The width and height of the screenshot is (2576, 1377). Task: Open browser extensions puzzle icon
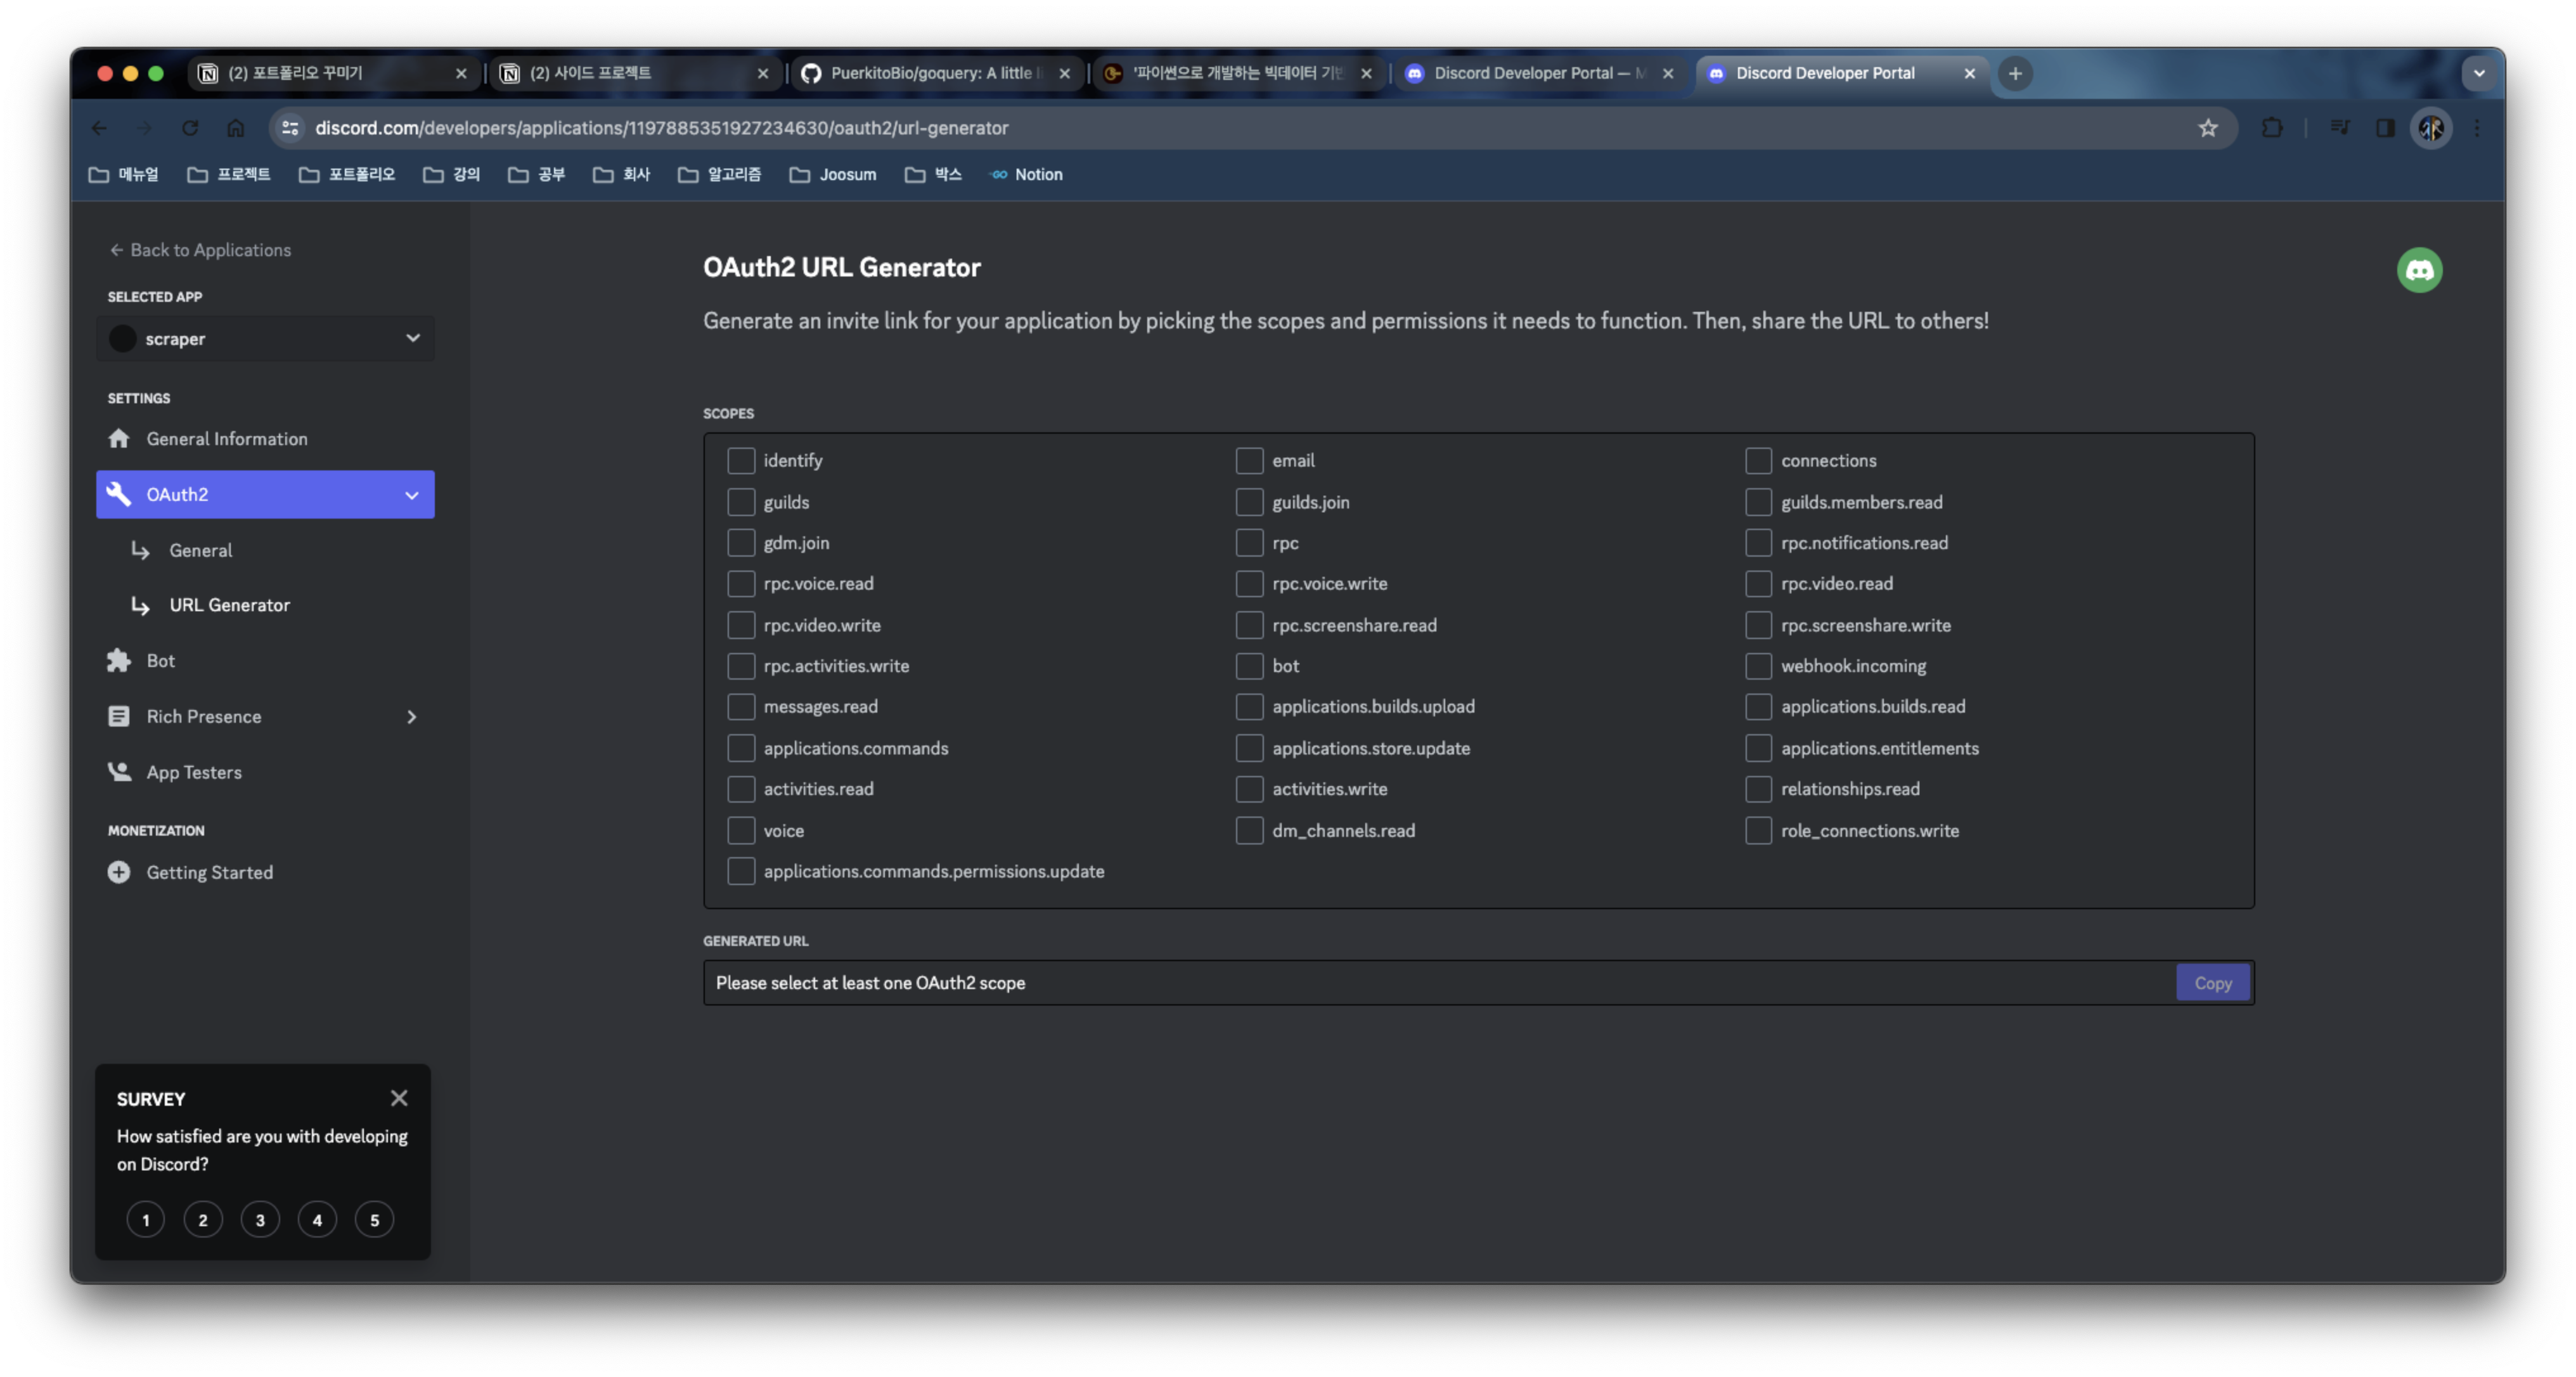point(2271,128)
